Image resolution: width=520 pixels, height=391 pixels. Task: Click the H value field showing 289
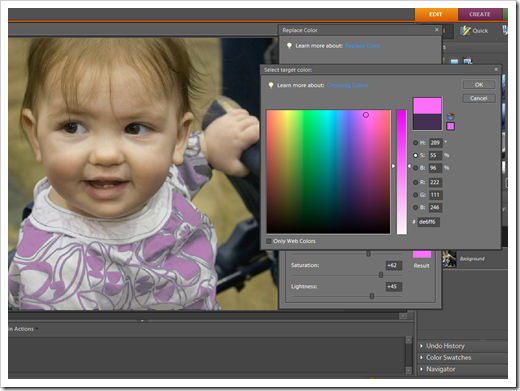click(x=435, y=143)
